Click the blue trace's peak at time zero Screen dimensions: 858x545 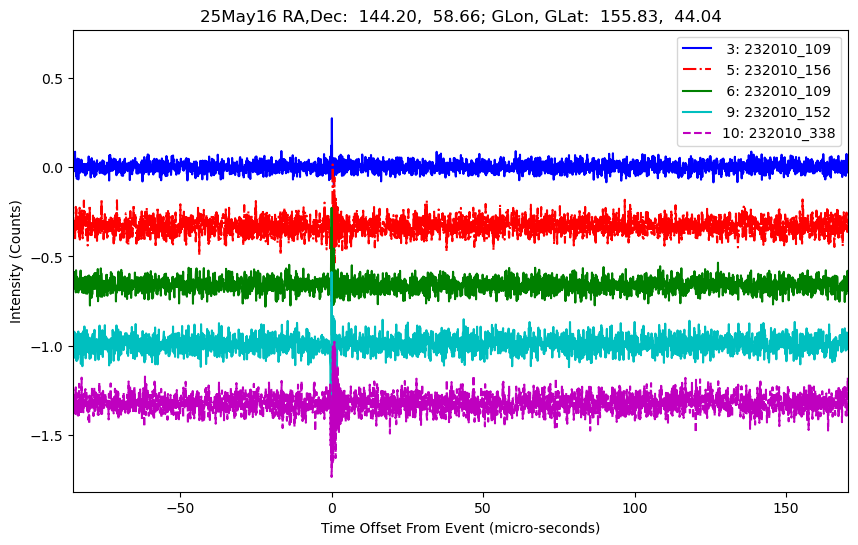[332, 119]
